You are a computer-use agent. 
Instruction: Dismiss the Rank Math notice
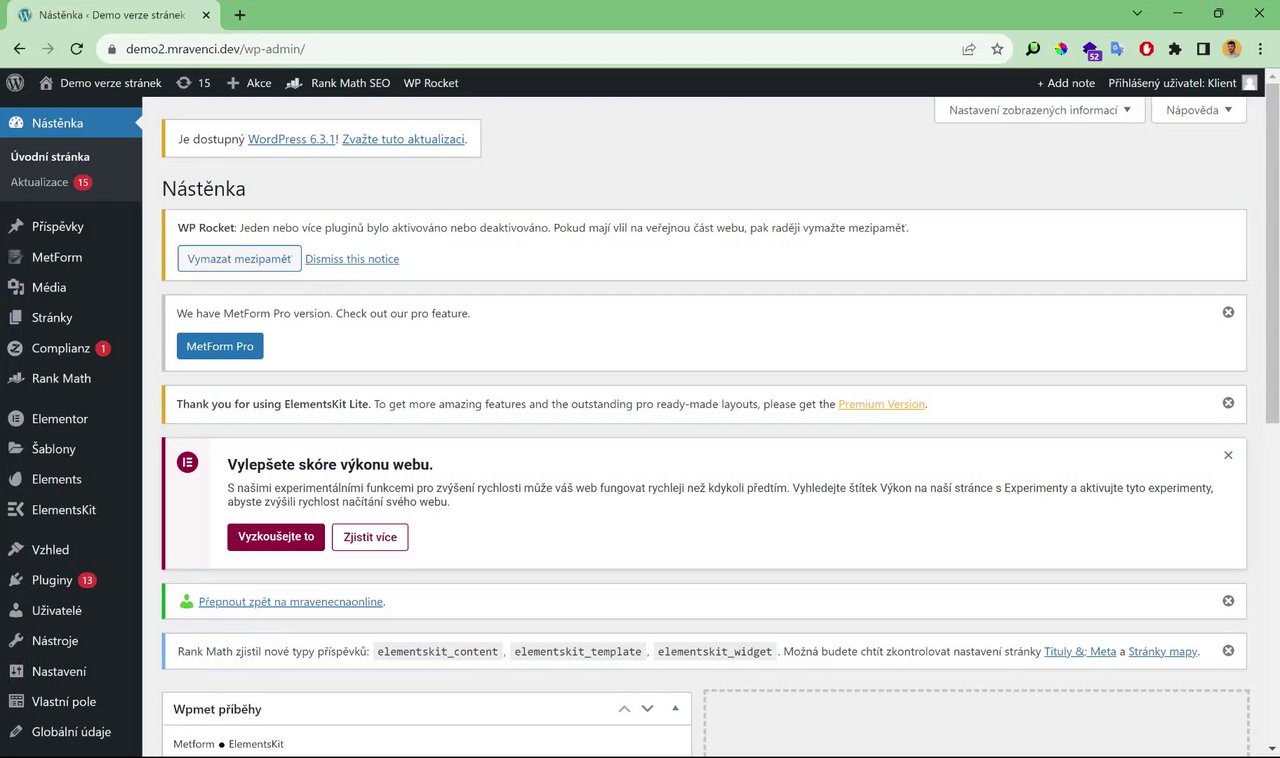click(x=1228, y=650)
